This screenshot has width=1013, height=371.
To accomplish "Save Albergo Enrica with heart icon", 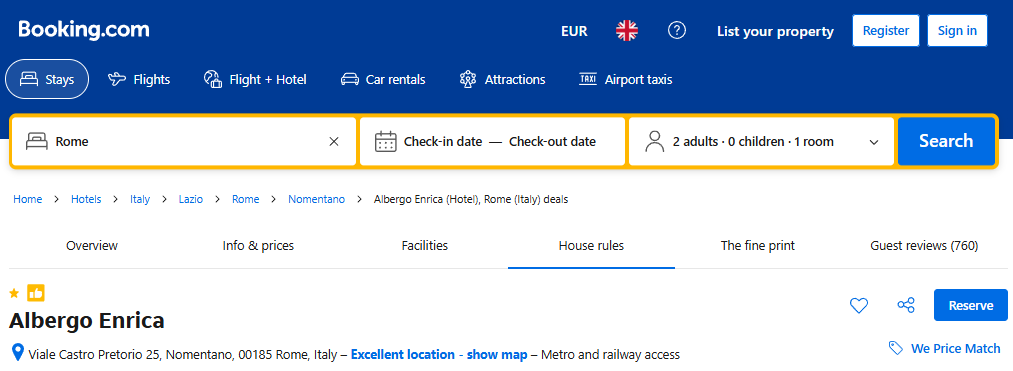I will tap(859, 305).
